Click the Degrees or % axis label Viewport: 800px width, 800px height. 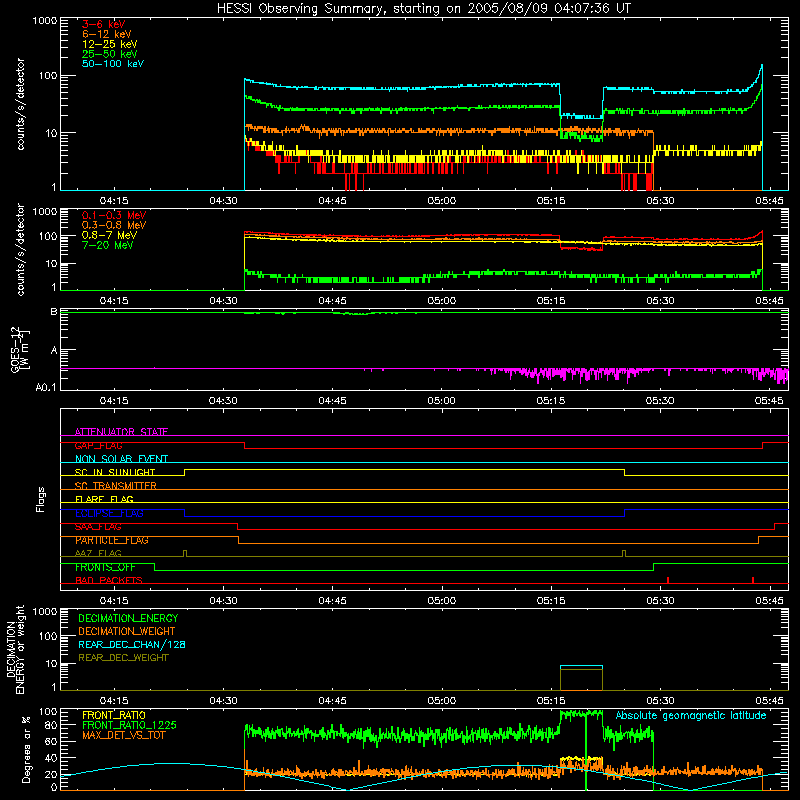(x=26, y=749)
